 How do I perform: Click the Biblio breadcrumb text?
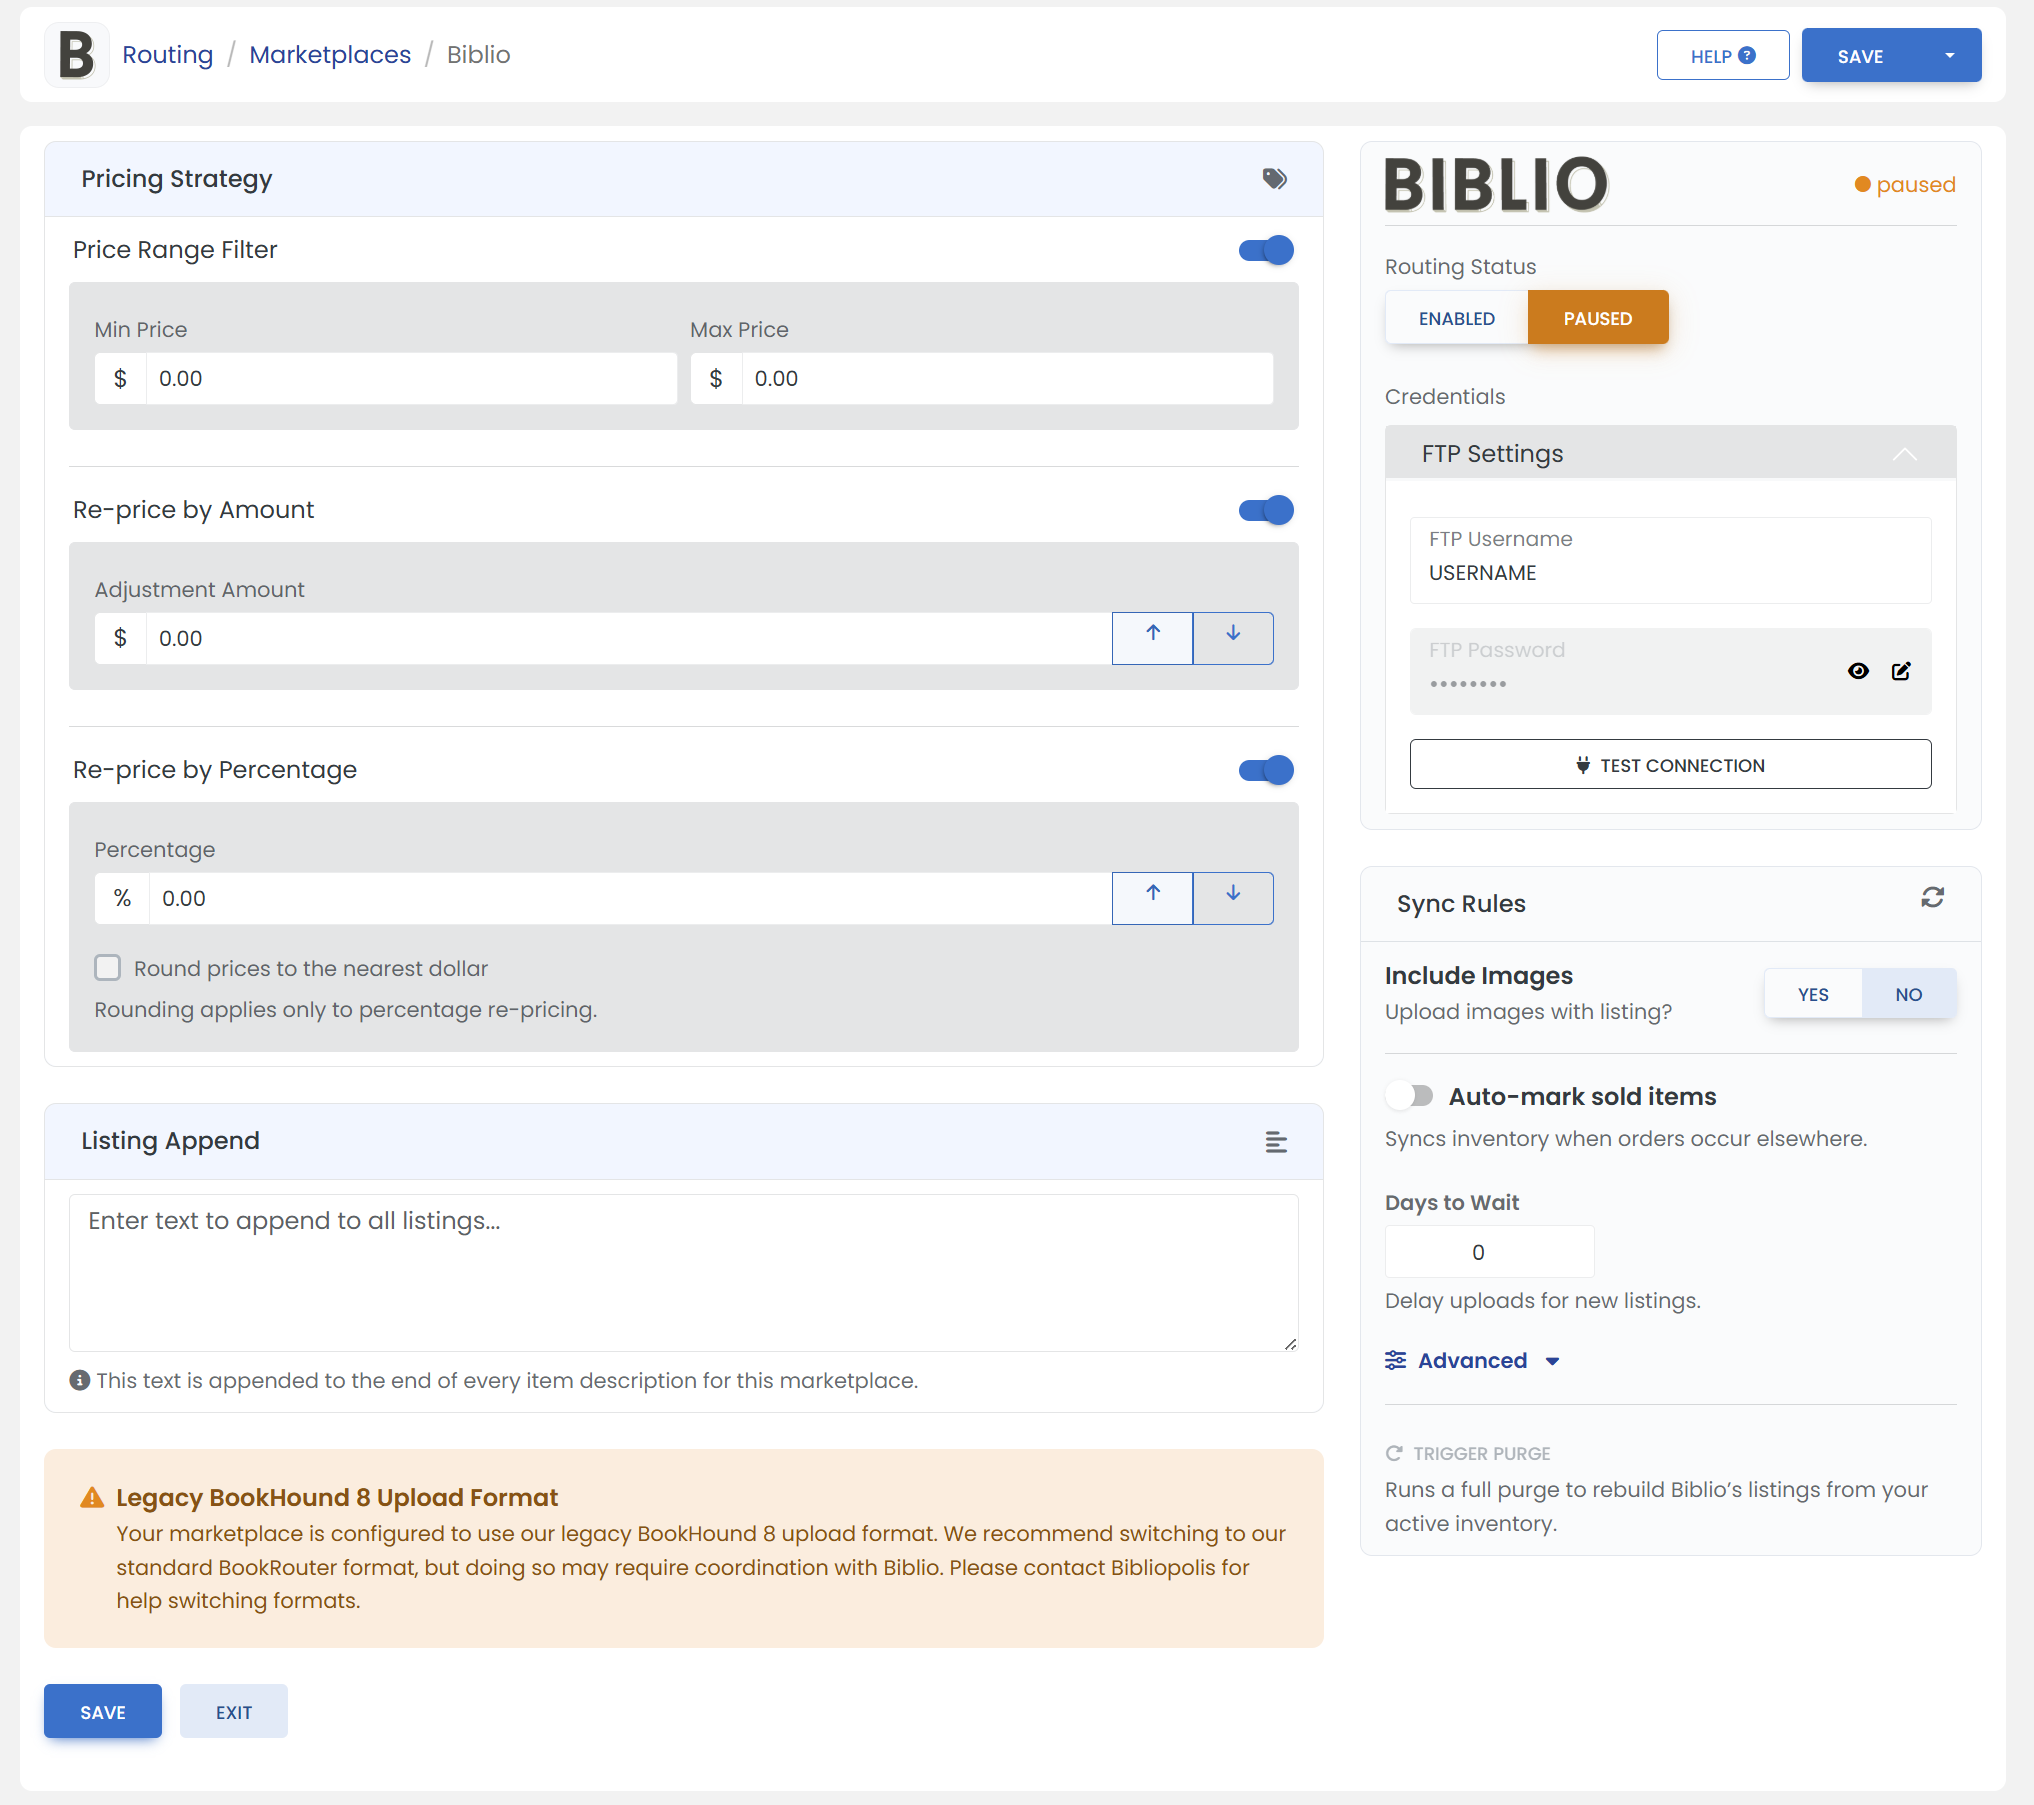tap(478, 55)
